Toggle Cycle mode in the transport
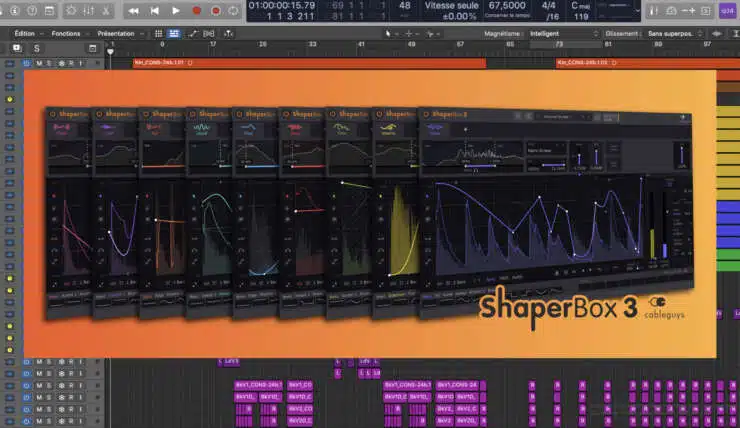 234,10
